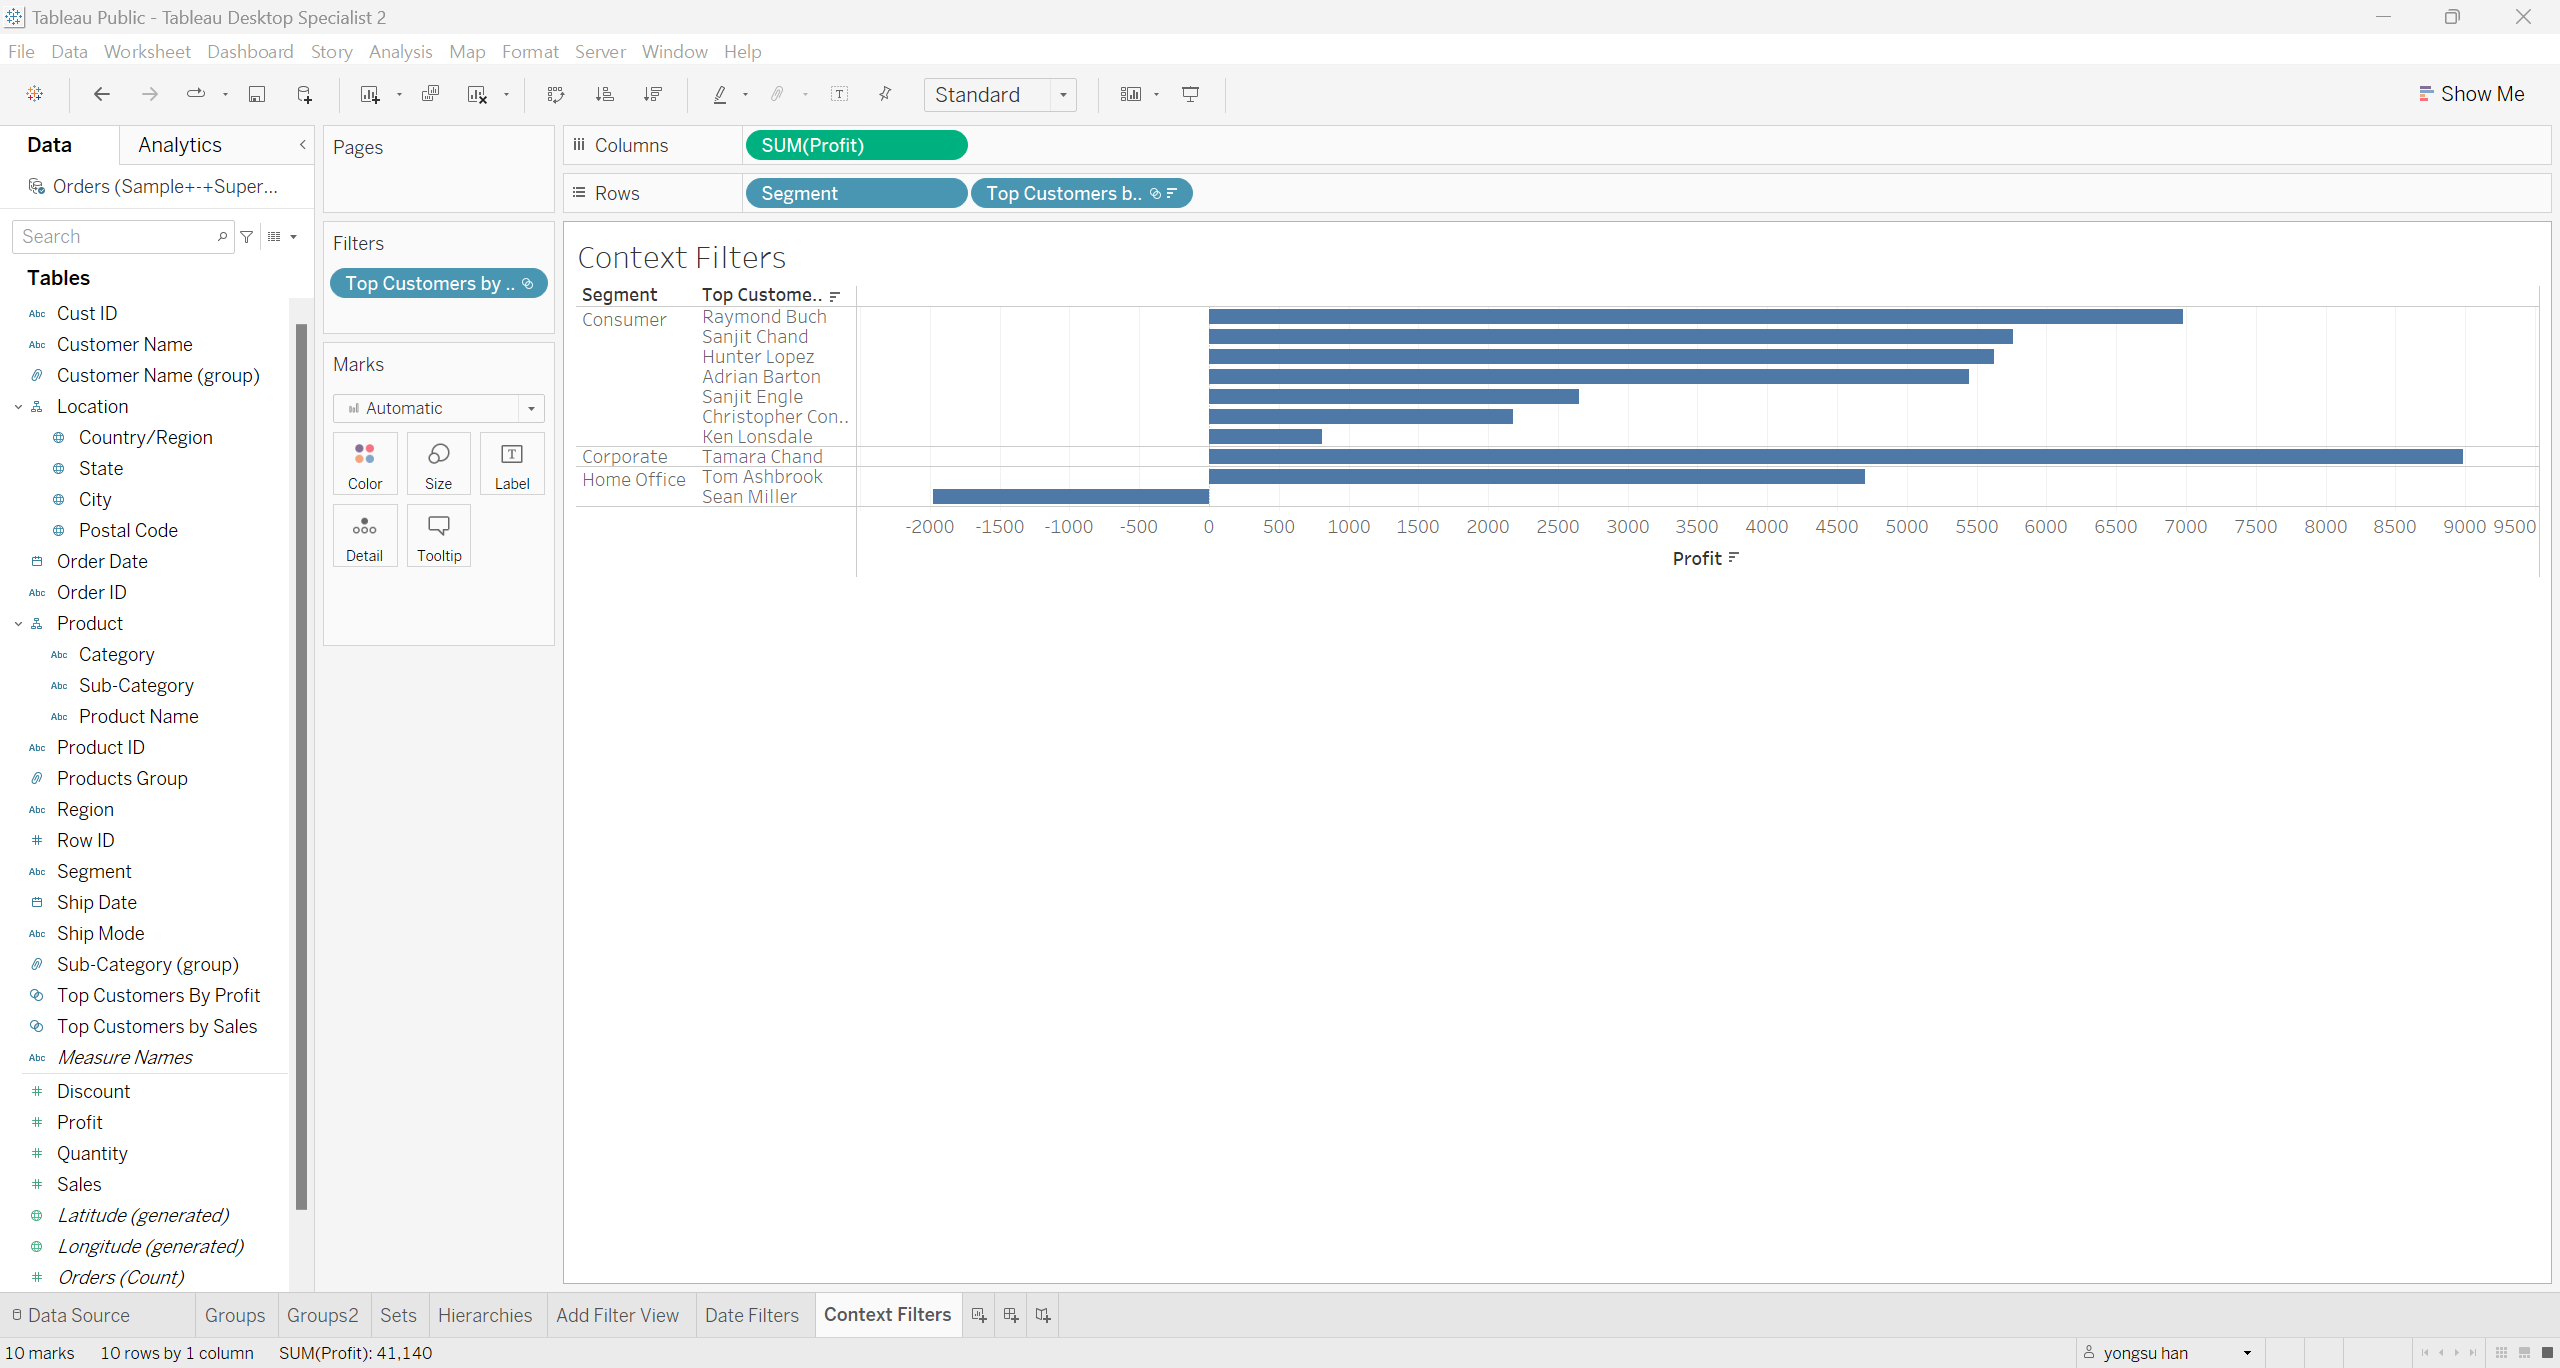Click the Fix Axes pin icon

coord(885,94)
